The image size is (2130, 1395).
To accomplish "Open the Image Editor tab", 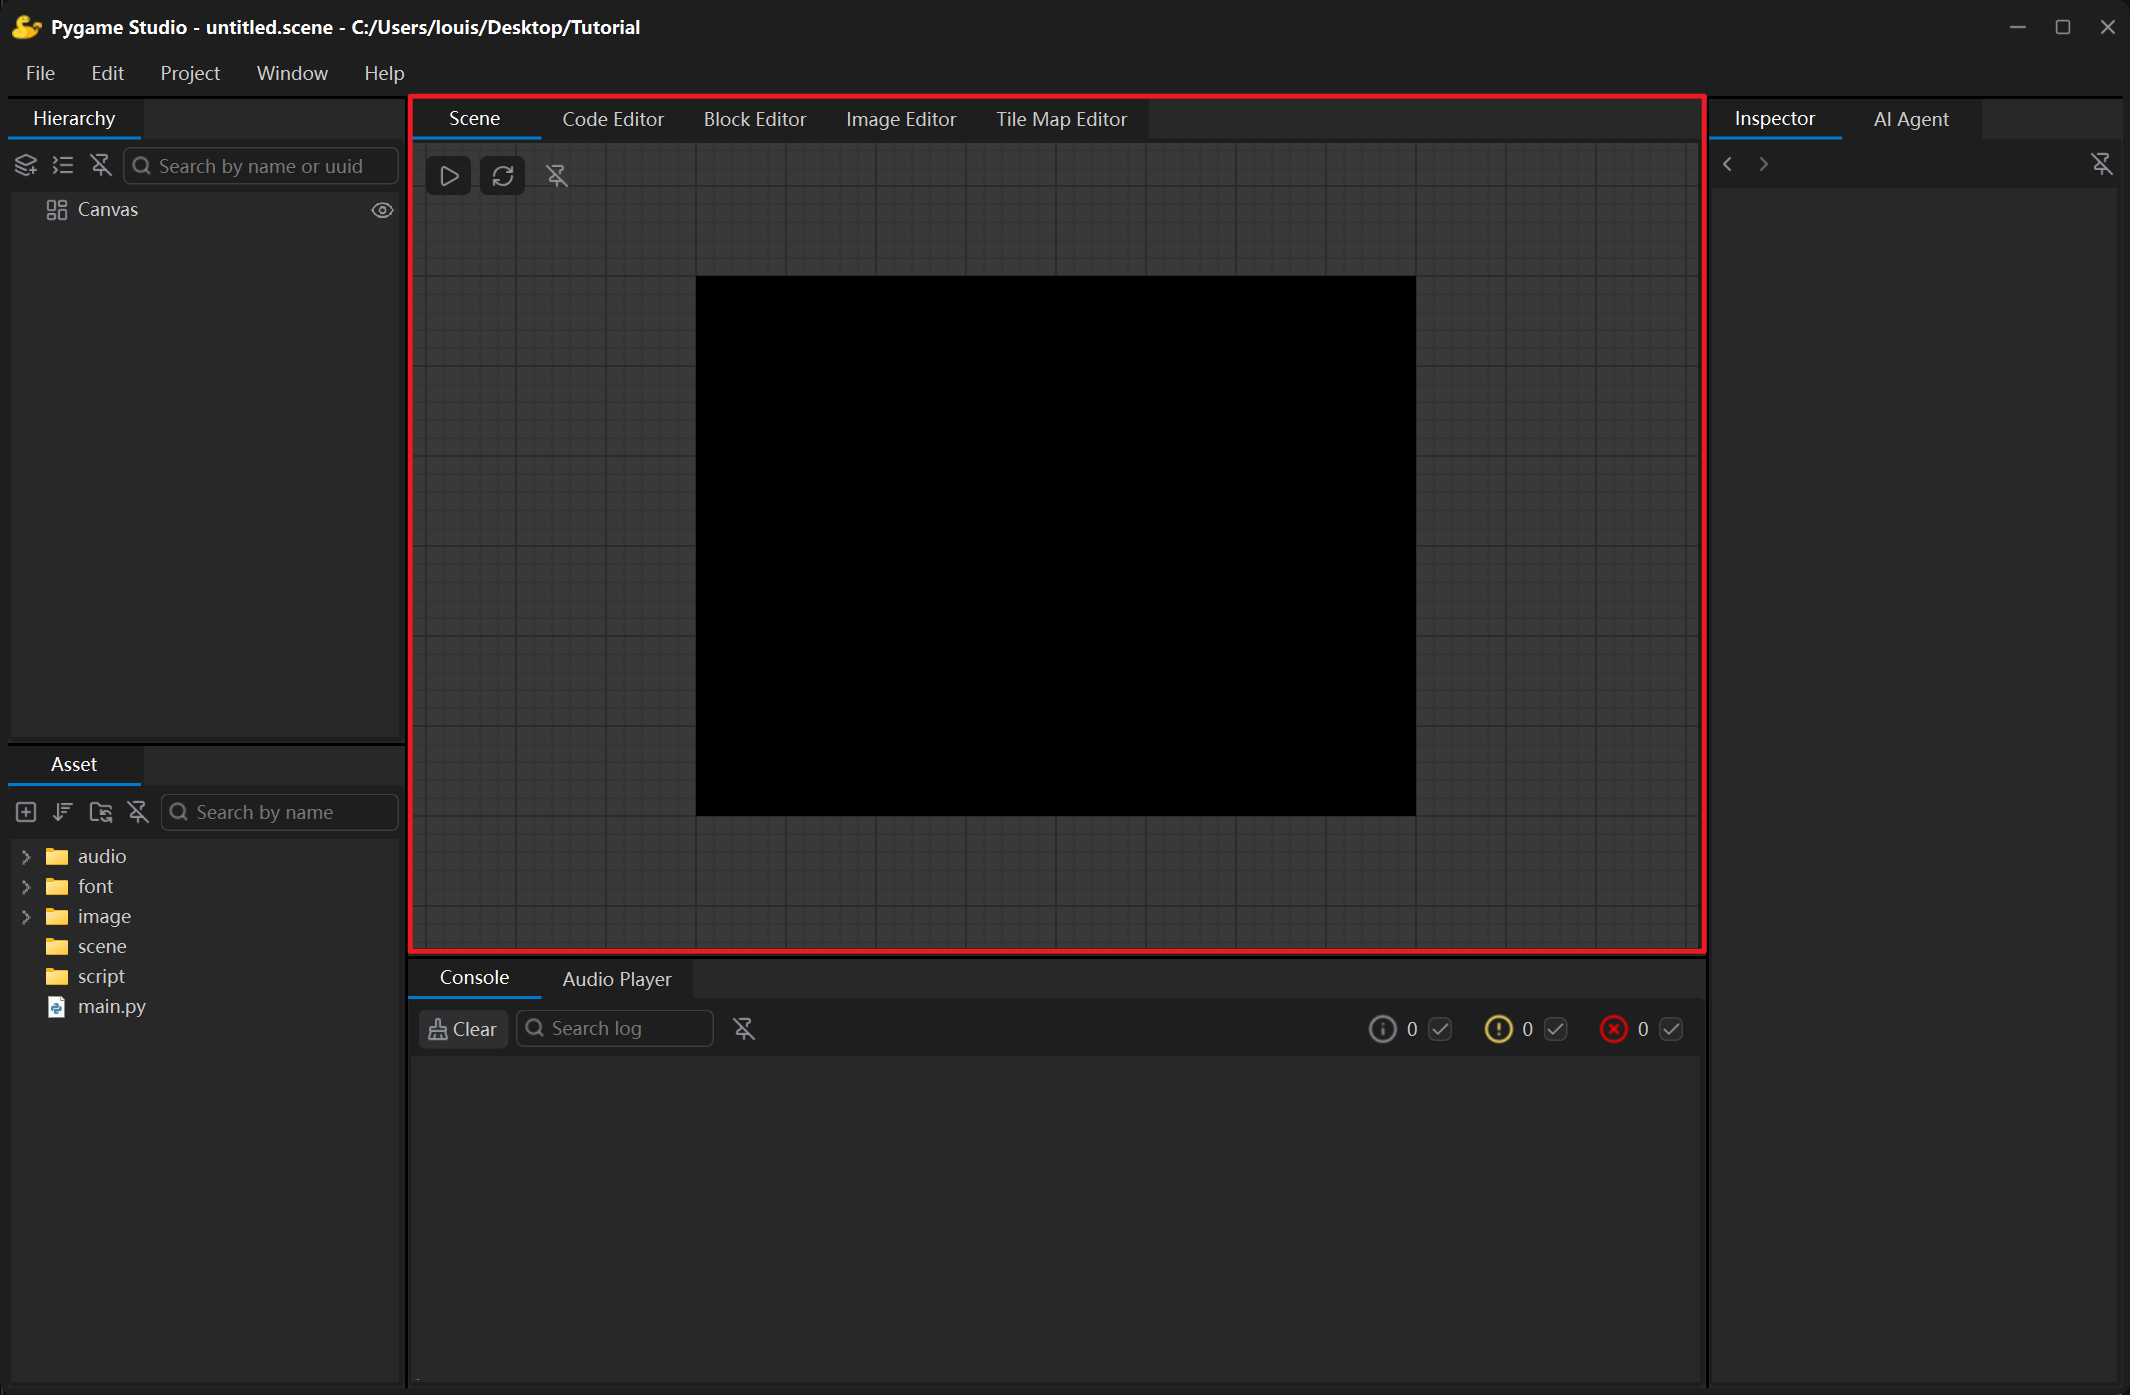I will point(901,119).
